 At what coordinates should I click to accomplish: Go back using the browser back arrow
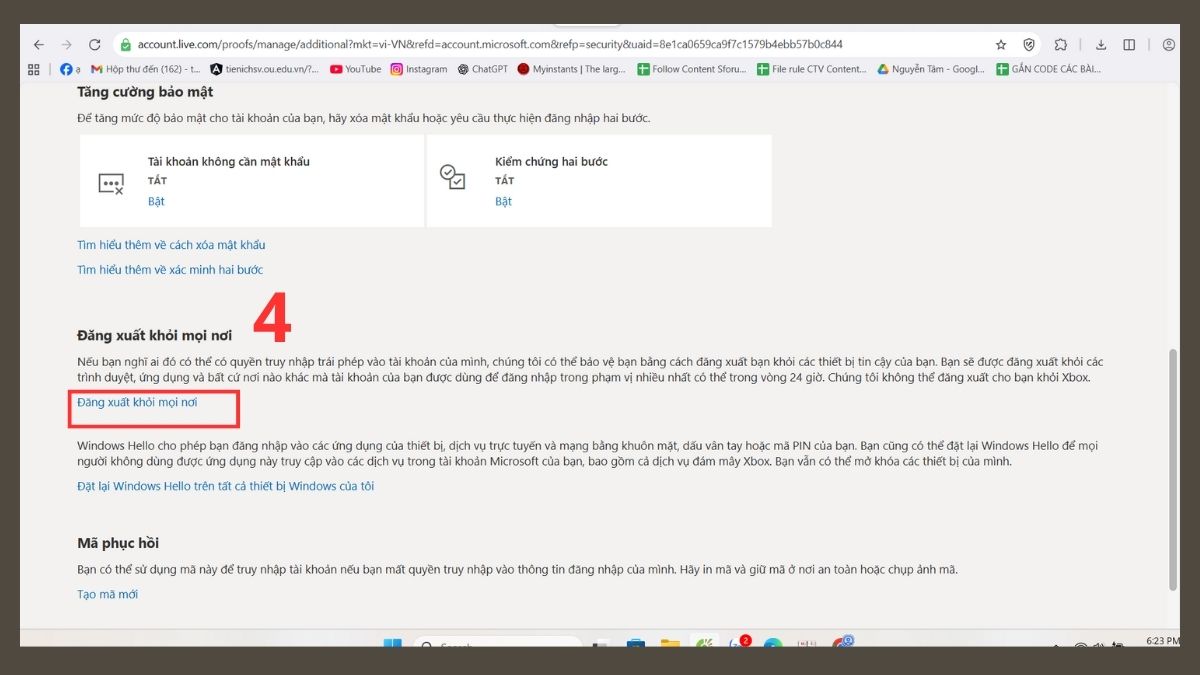tap(39, 45)
